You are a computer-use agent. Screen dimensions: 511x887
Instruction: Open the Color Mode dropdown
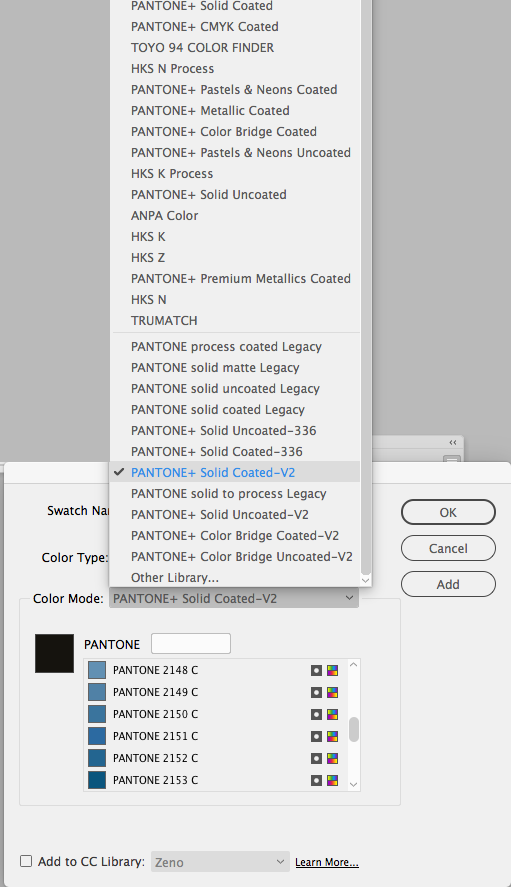tap(234, 598)
